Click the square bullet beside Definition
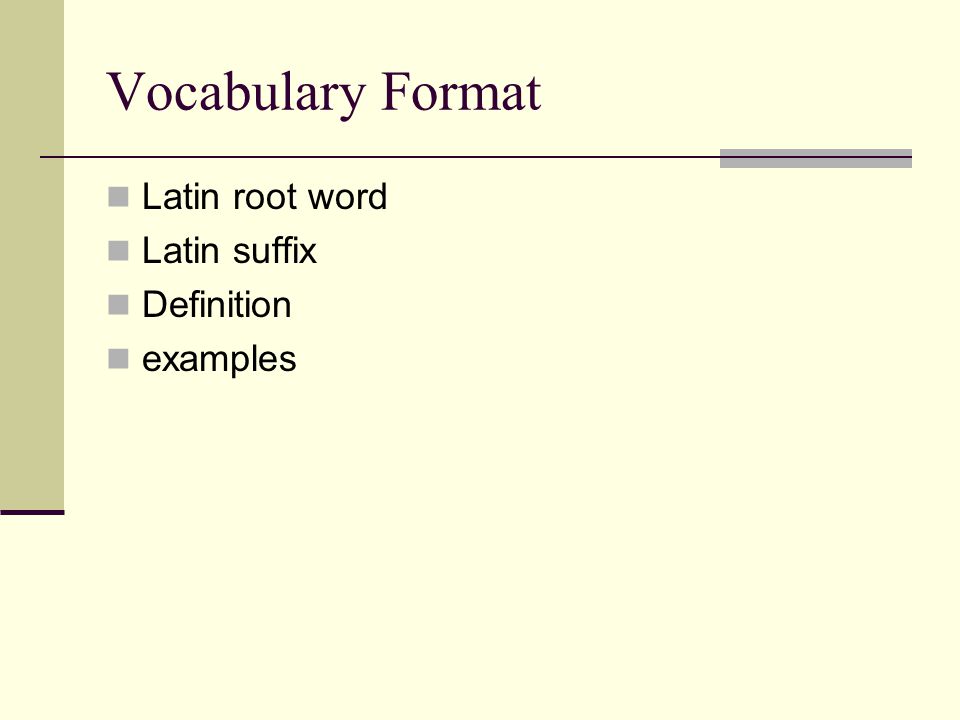 pos(118,305)
